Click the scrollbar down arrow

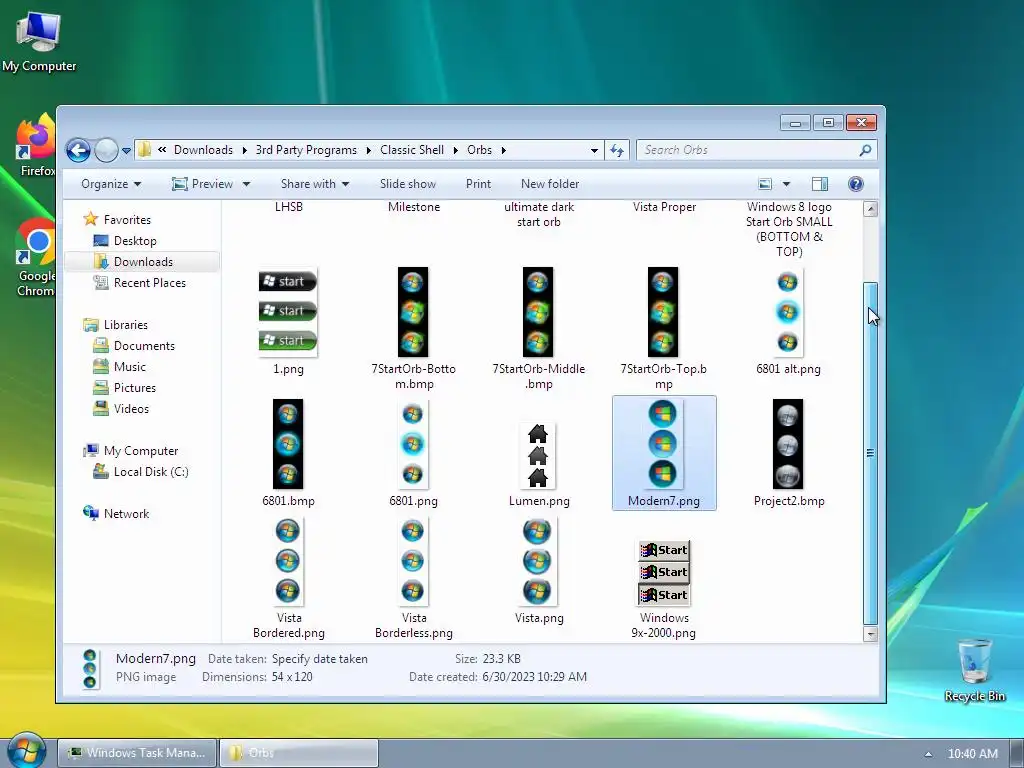[870, 633]
